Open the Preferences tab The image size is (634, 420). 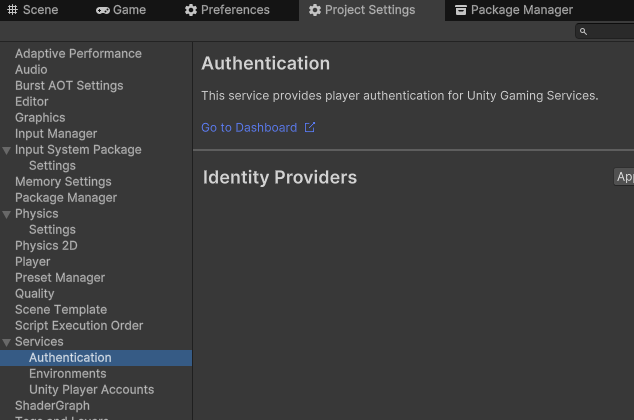pyautogui.click(x=227, y=10)
